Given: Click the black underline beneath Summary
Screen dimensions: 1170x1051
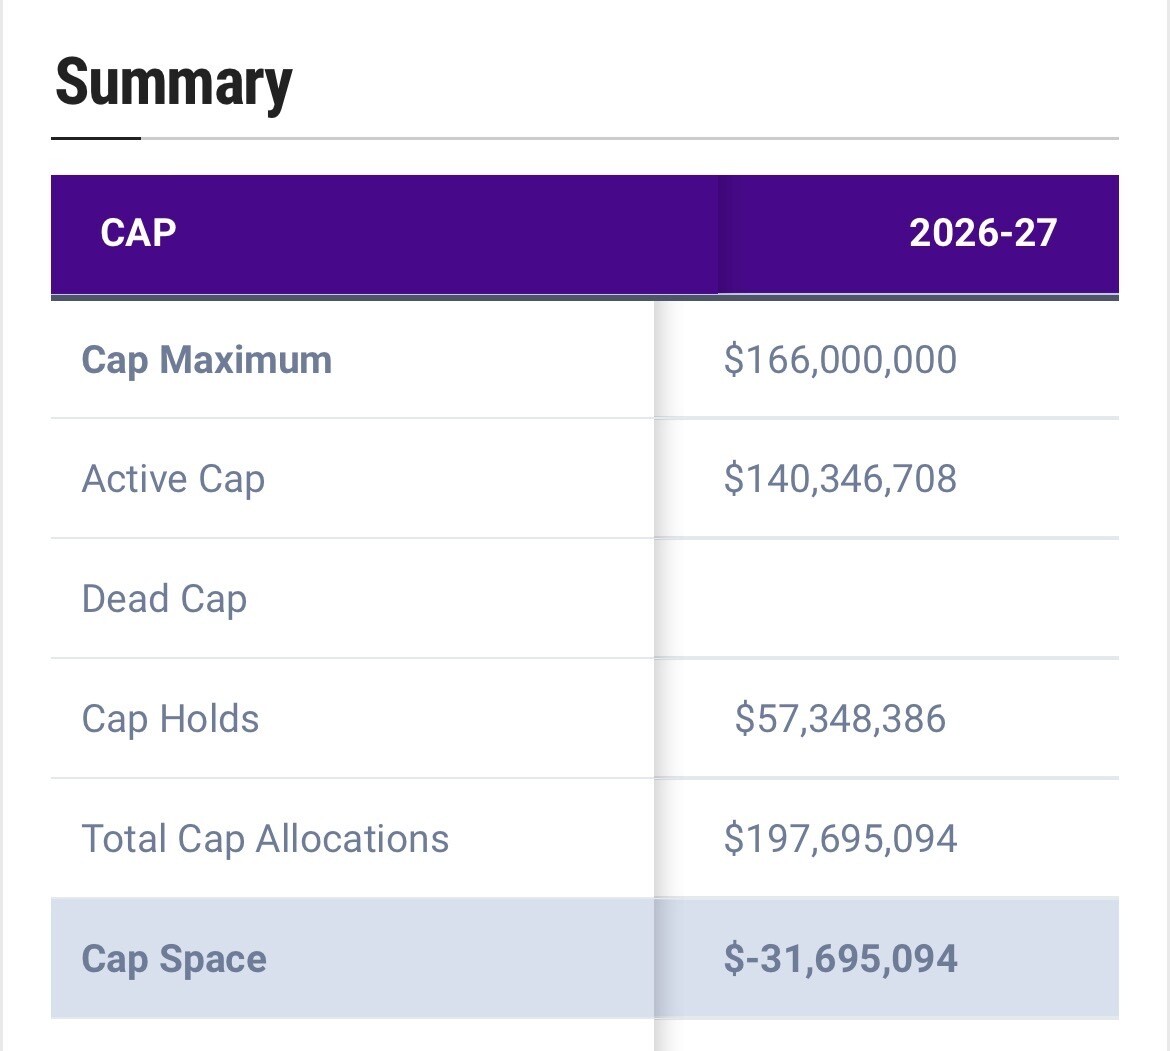Looking at the screenshot, I should (96, 138).
